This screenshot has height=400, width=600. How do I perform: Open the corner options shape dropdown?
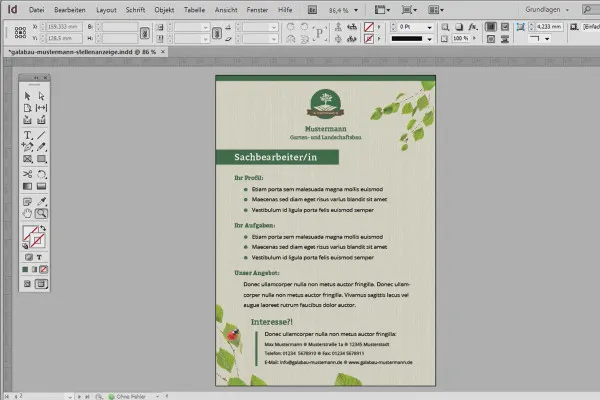click(x=547, y=39)
